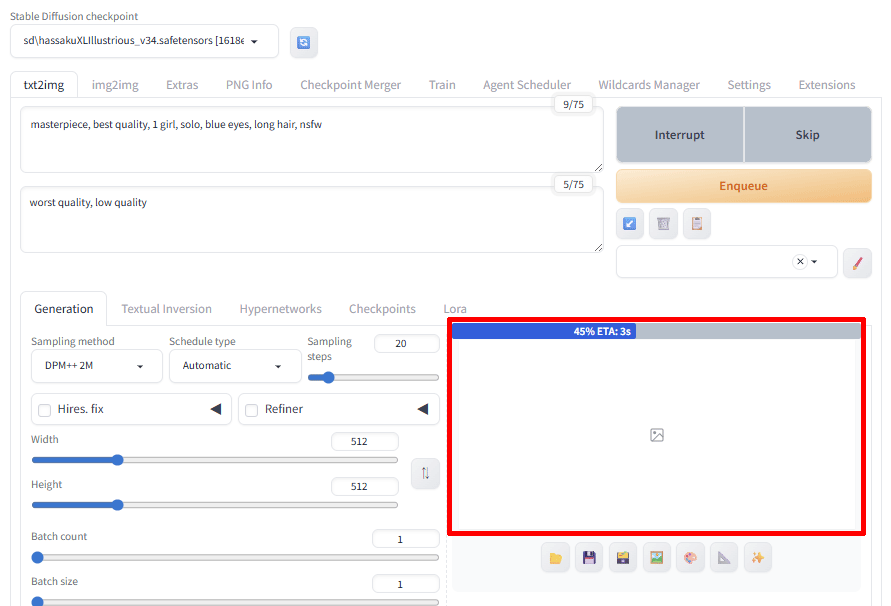Click the clipboard apply-styles icon
Image resolution: width=891 pixels, height=606 pixels.
tap(697, 224)
